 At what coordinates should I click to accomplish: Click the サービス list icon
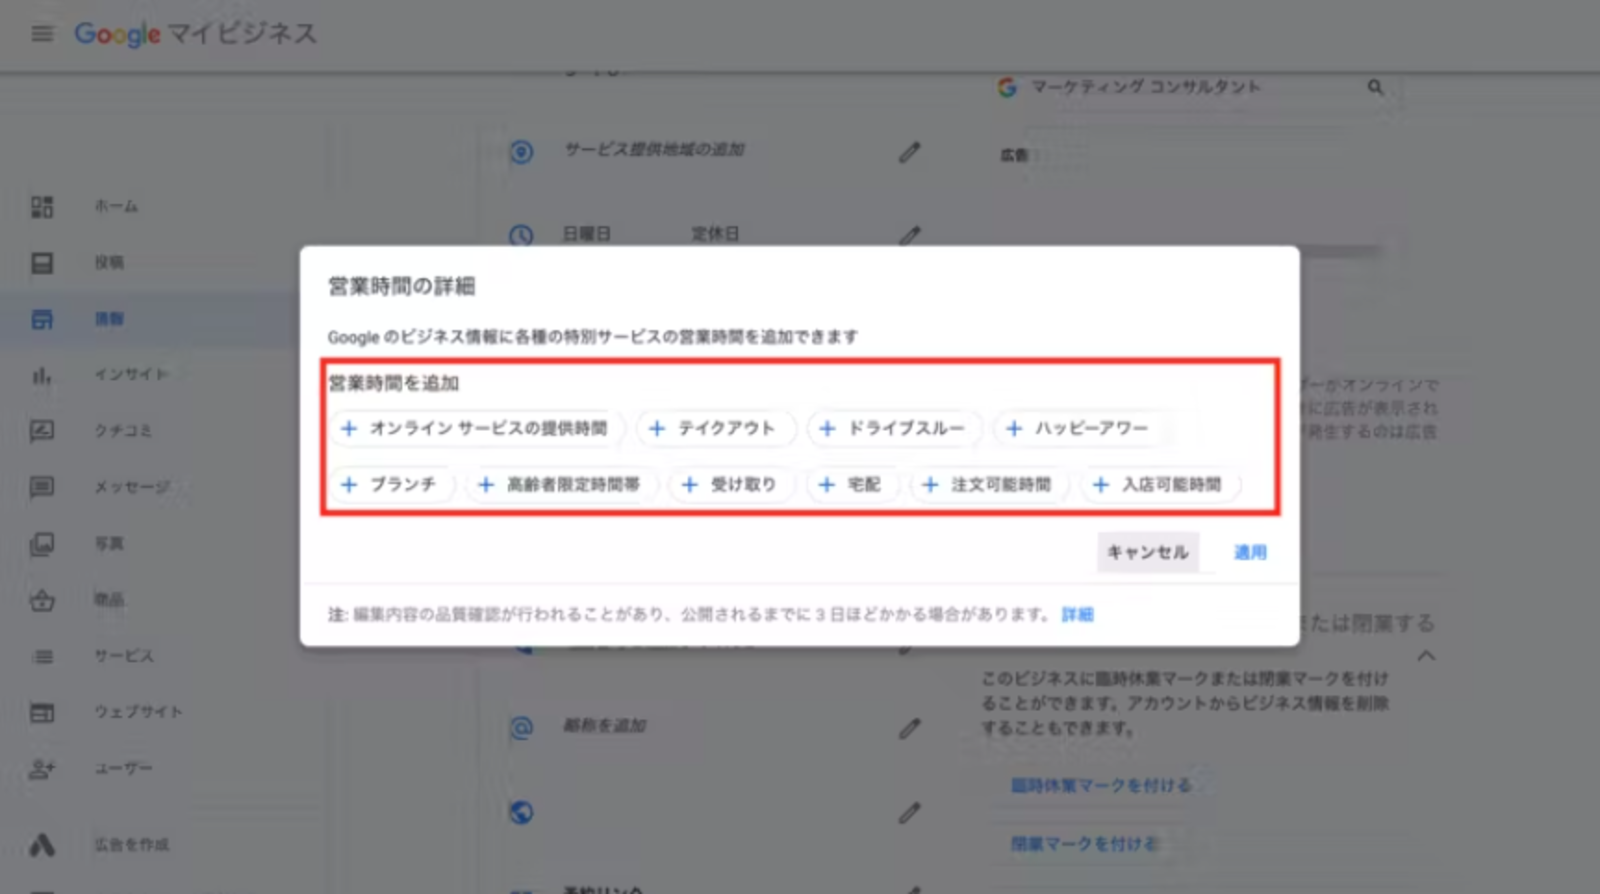42,657
